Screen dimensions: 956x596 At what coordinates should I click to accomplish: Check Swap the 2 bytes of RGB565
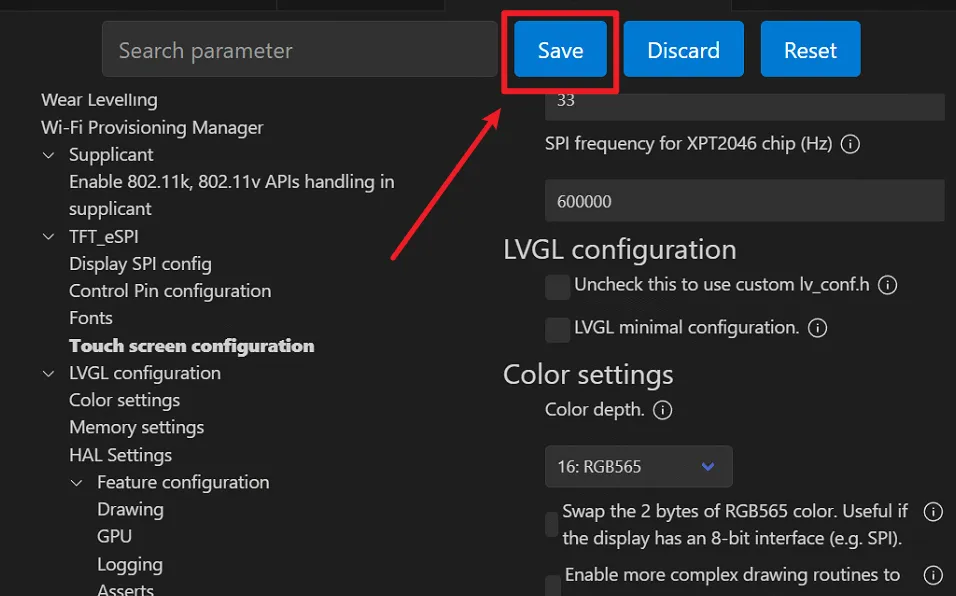pos(552,525)
